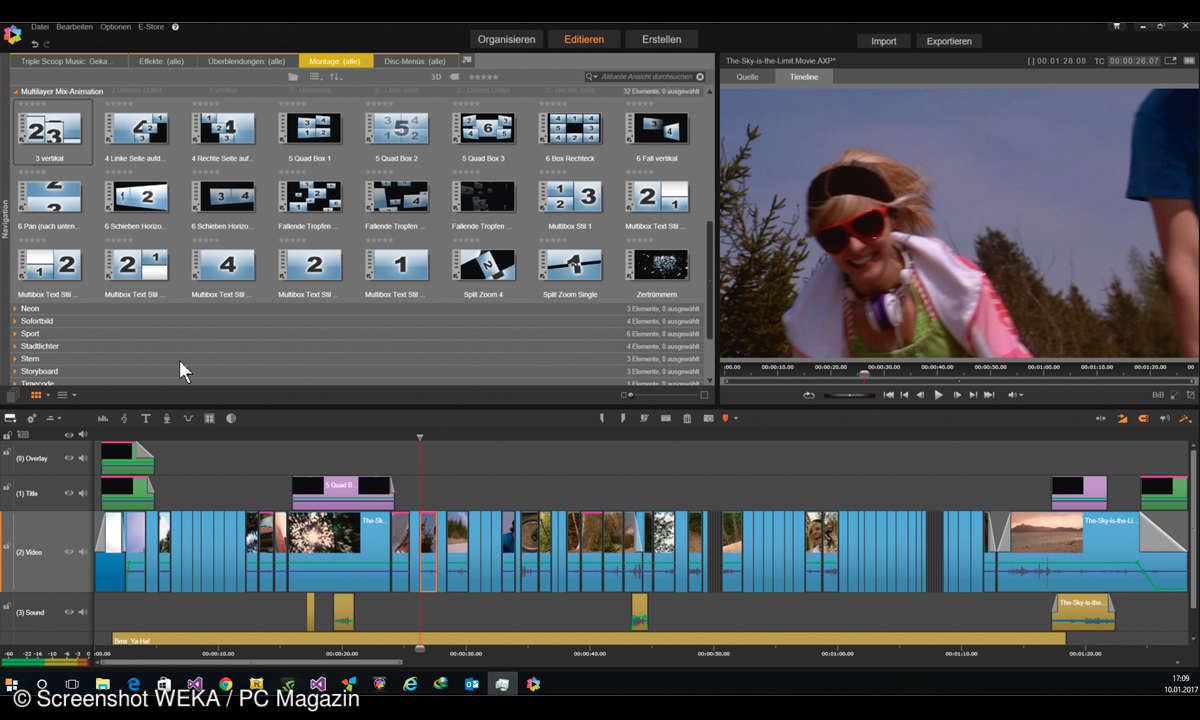Open the ScoreFitter music clef tool
Viewport: 1200px width, 720px height.
(124, 418)
